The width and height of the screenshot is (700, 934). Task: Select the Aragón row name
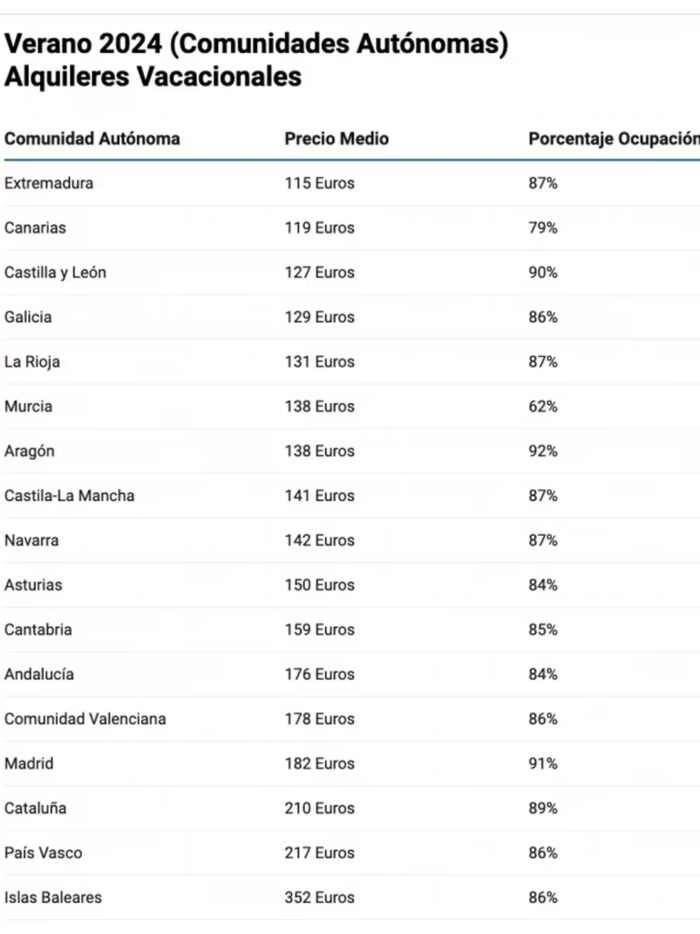(29, 451)
